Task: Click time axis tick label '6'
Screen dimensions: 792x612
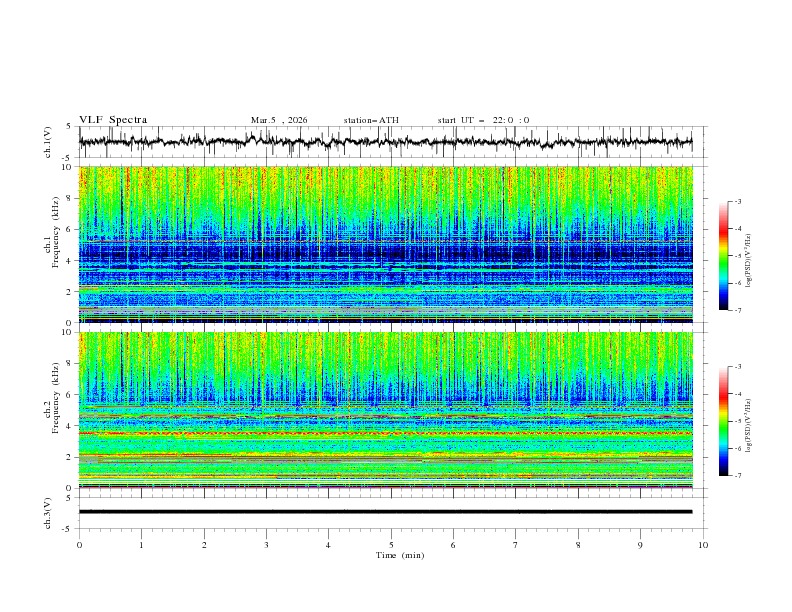Action: click(x=453, y=545)
